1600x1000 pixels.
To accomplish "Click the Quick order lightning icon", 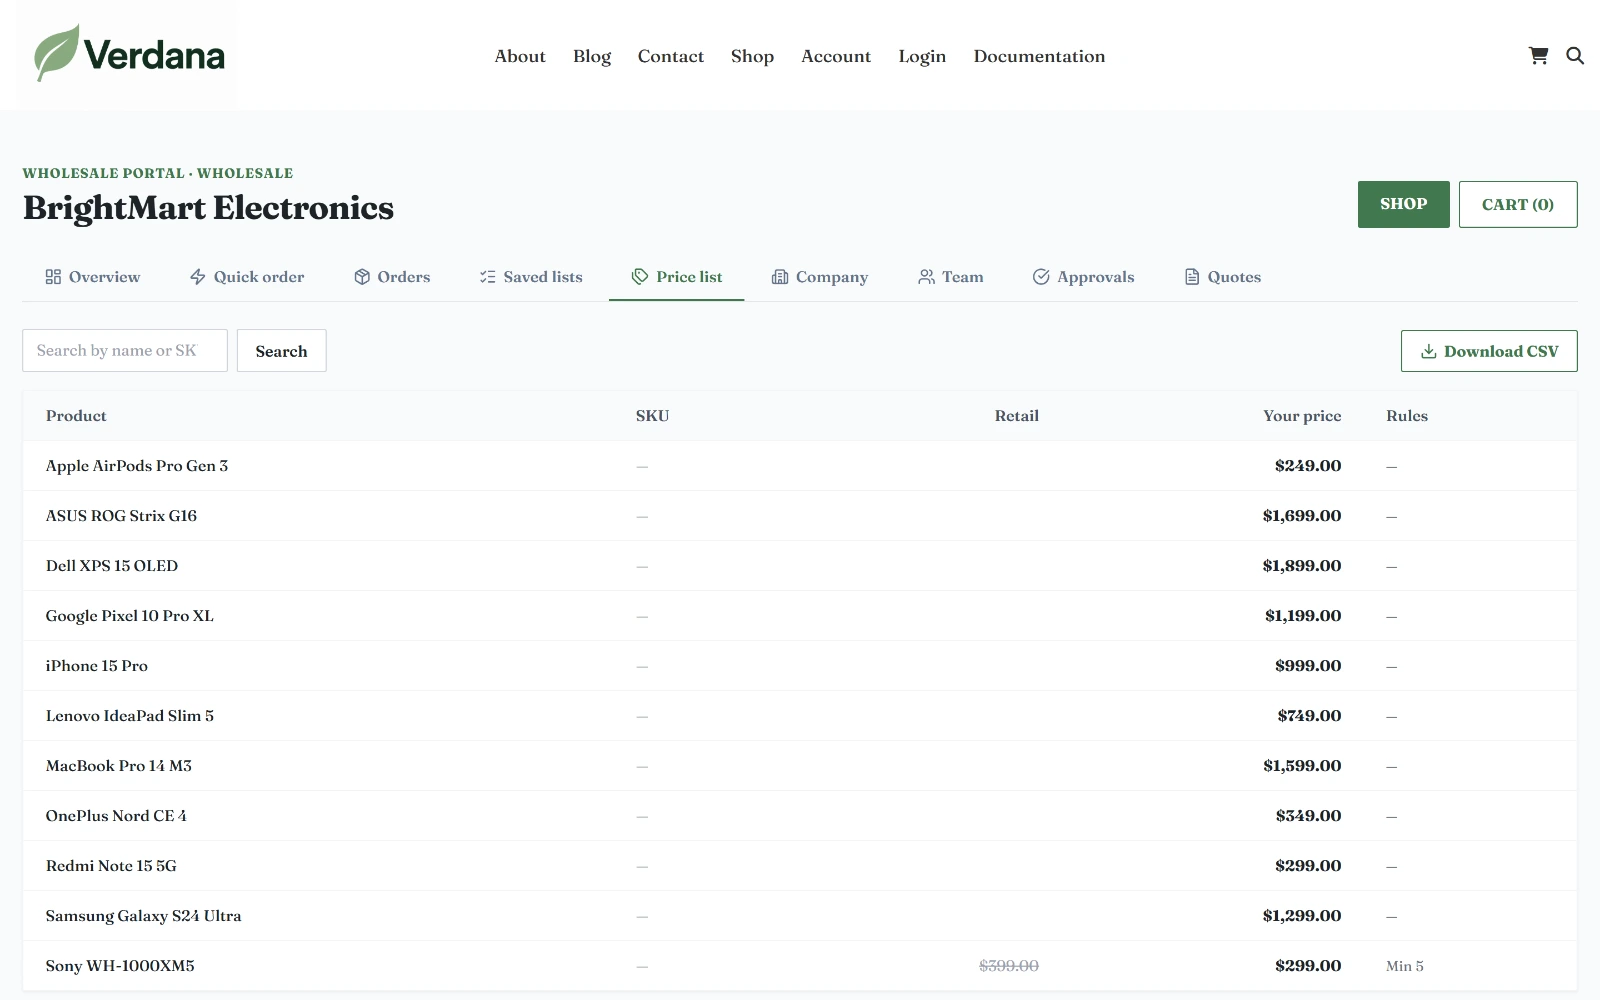I will pos(198,277).
